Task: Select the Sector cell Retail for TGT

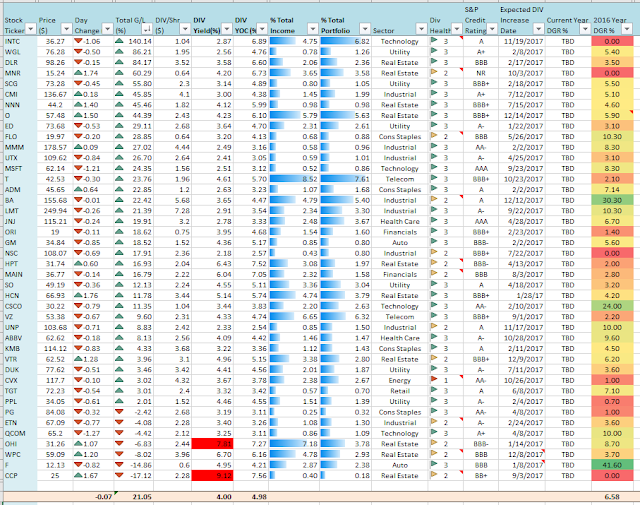Action: [x=399, y=391]
